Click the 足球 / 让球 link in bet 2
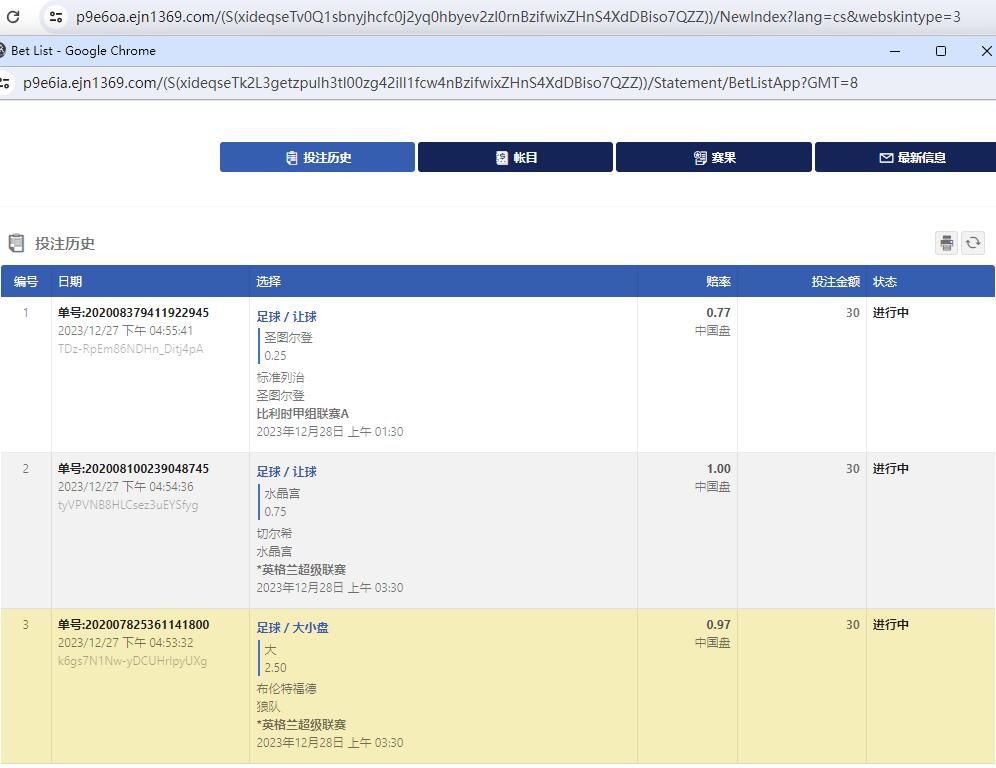 click(x=287, y=472)
